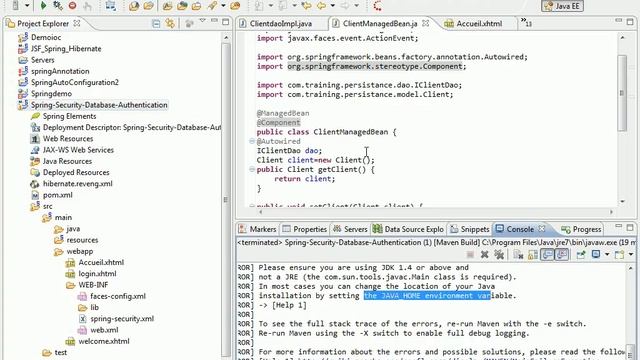Click the debug gear icon in toolbar
This screenshot has width=640, height=360.
click(x=58, y=5)
